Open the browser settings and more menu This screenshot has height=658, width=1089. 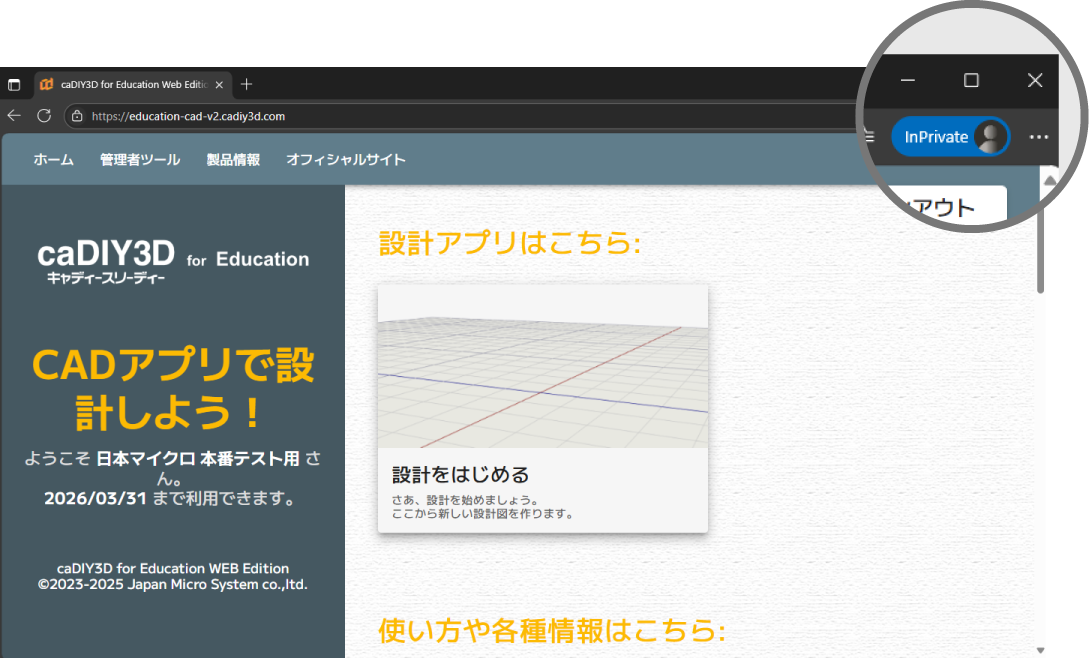pyautogui.click(x=1038, y=137)
